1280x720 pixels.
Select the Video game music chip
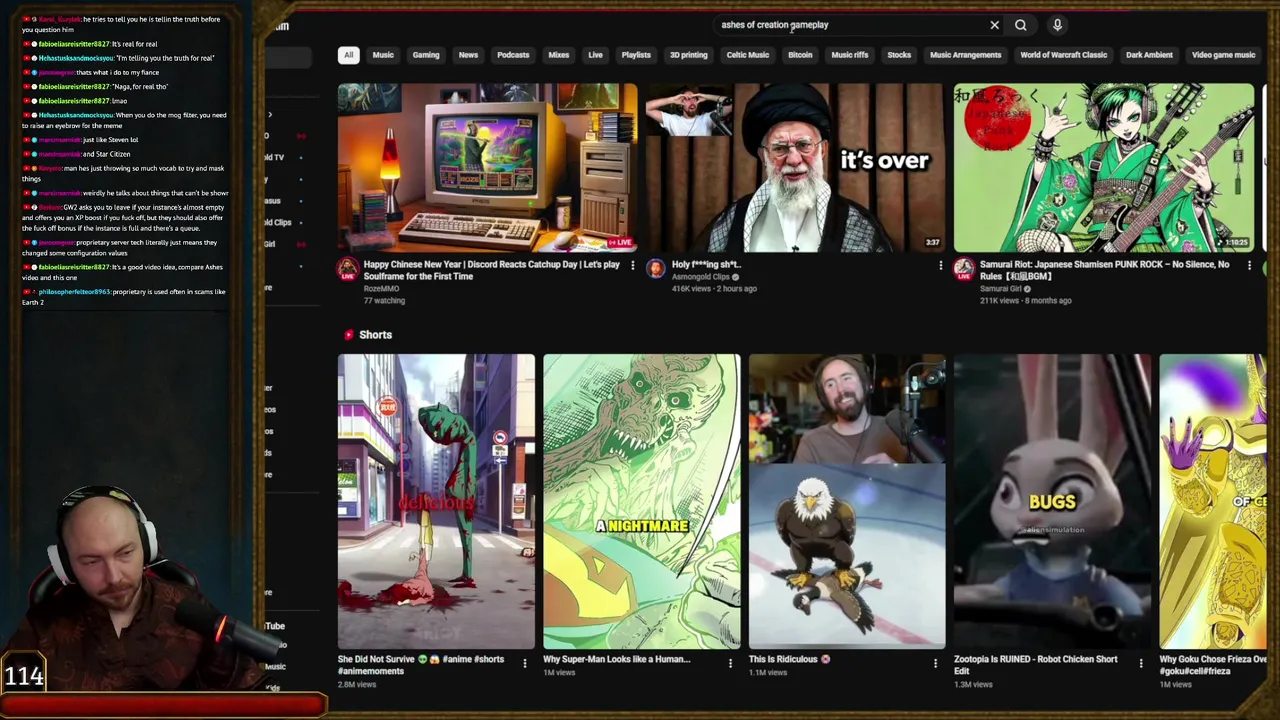[1223, 55]
